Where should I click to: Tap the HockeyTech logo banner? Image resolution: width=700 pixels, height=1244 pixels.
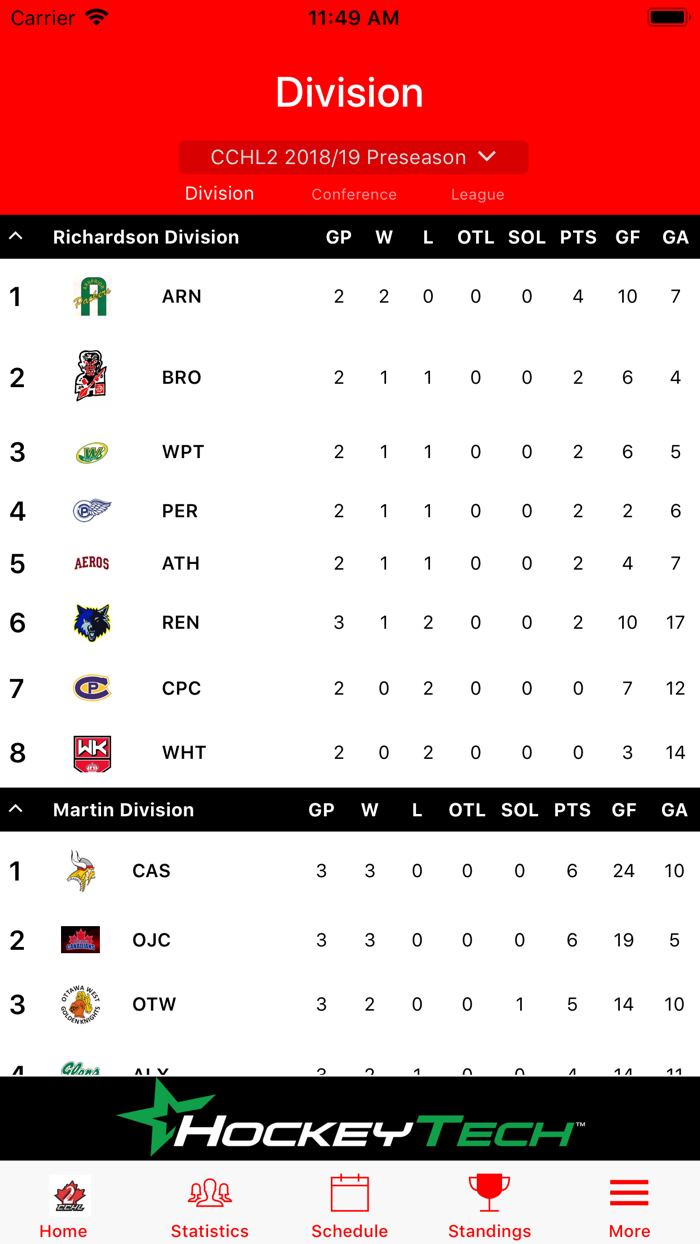(x=349, y=1117)
